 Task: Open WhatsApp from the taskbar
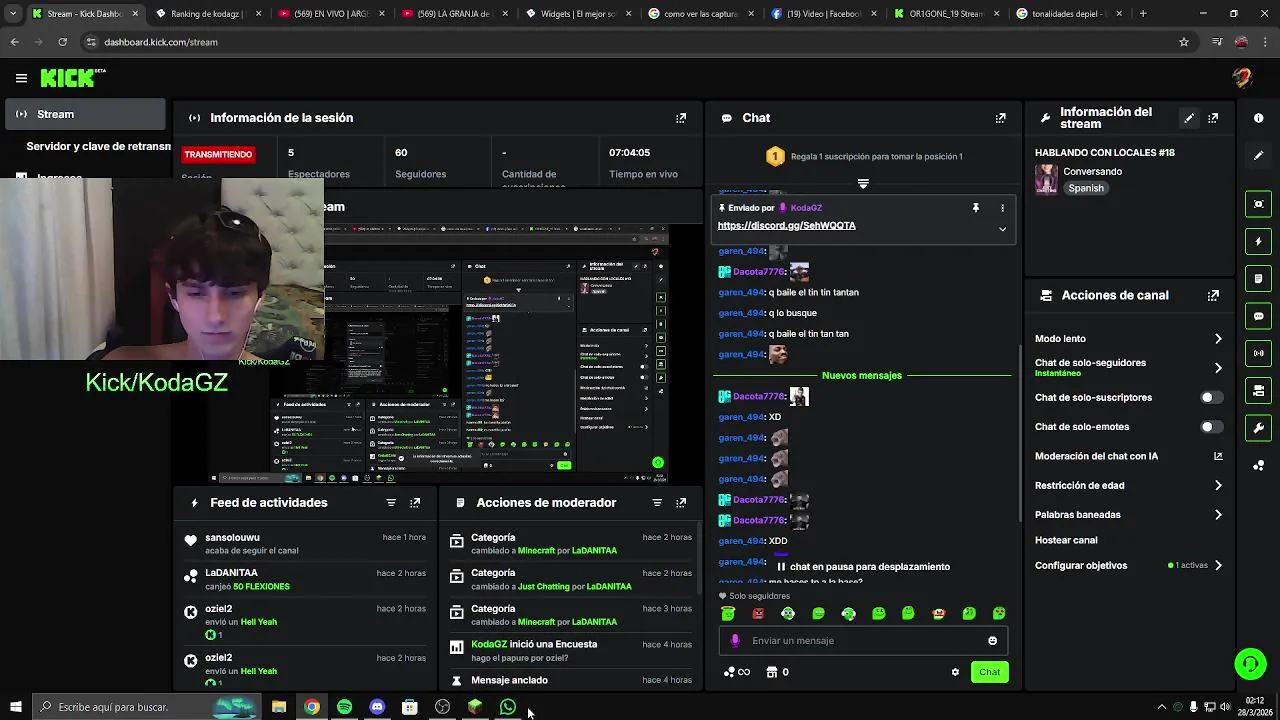pyautogui.click(x=508, y=707)
